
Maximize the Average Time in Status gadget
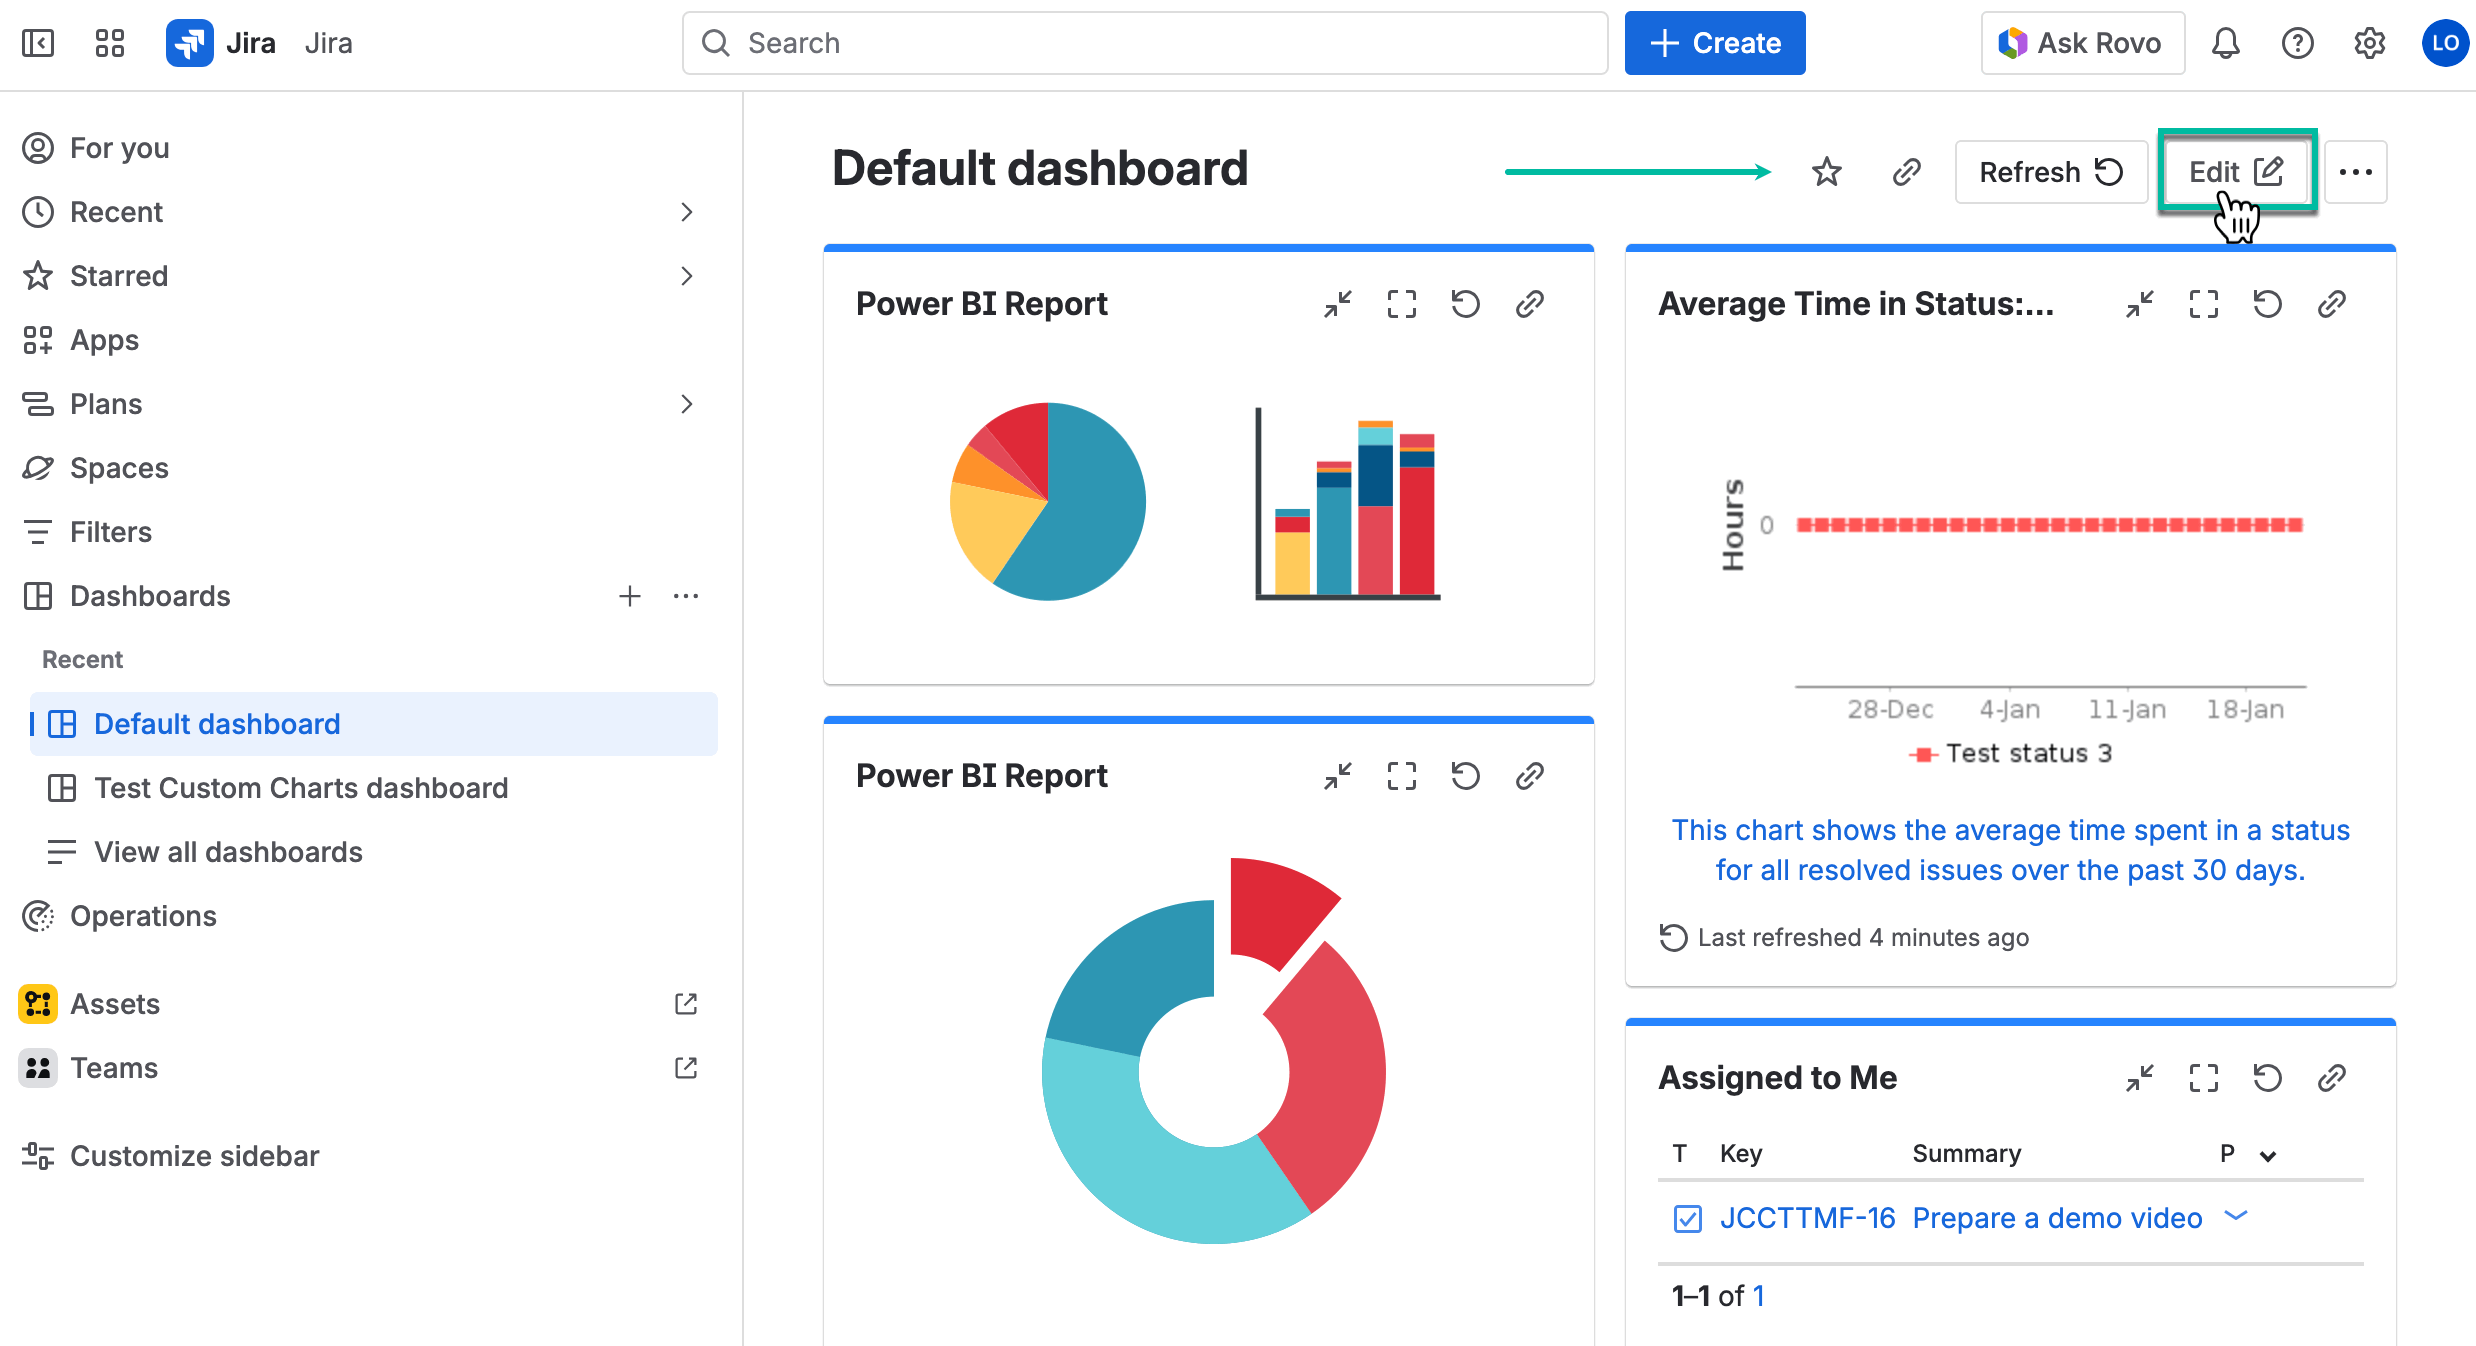pos(2203,304)
